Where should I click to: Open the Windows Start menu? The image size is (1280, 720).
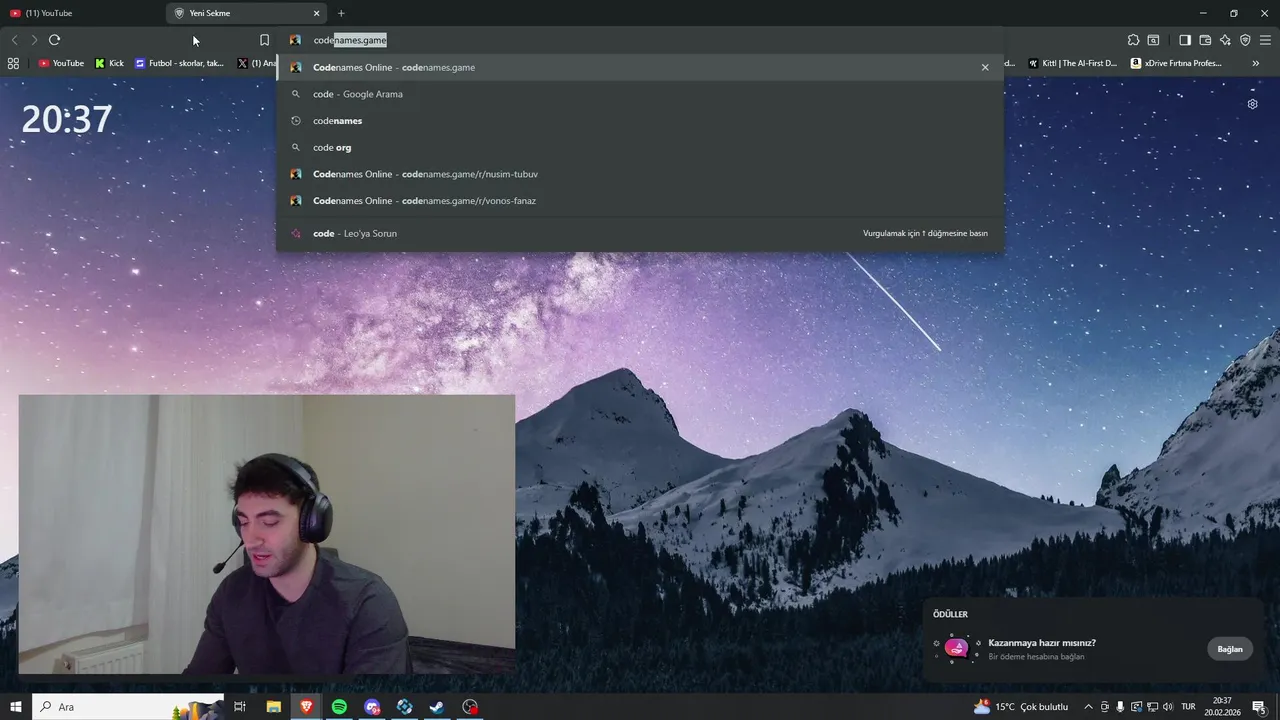point(16,707)
